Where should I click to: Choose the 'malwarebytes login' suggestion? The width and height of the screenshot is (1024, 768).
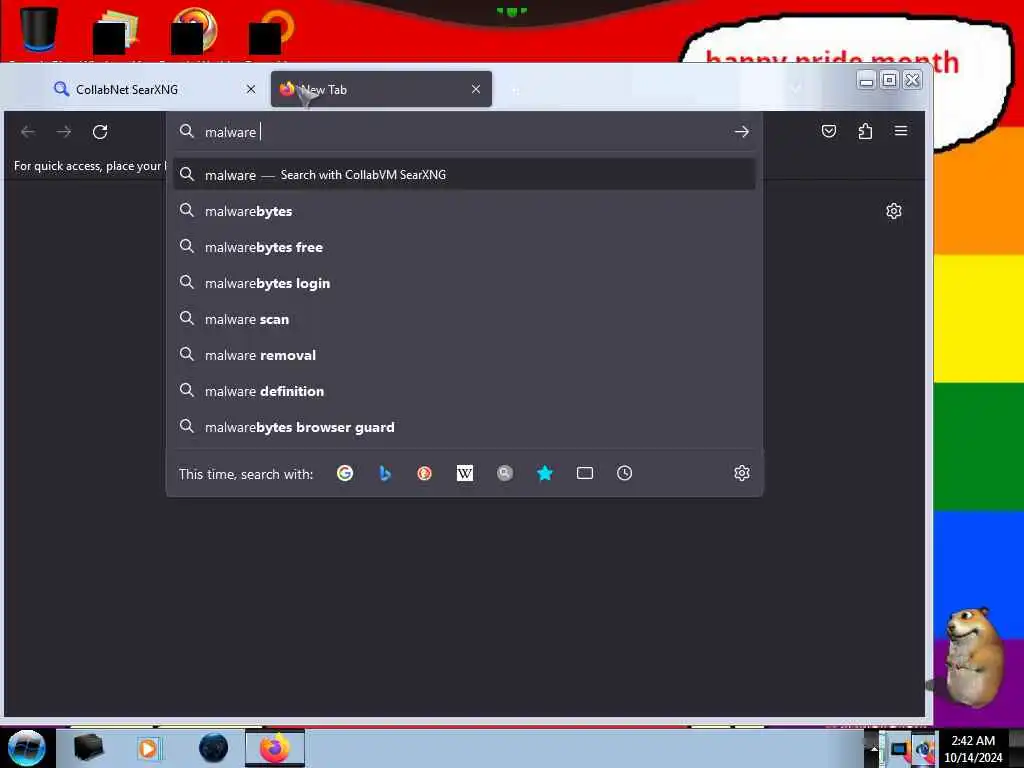click(x=464, y=283)
